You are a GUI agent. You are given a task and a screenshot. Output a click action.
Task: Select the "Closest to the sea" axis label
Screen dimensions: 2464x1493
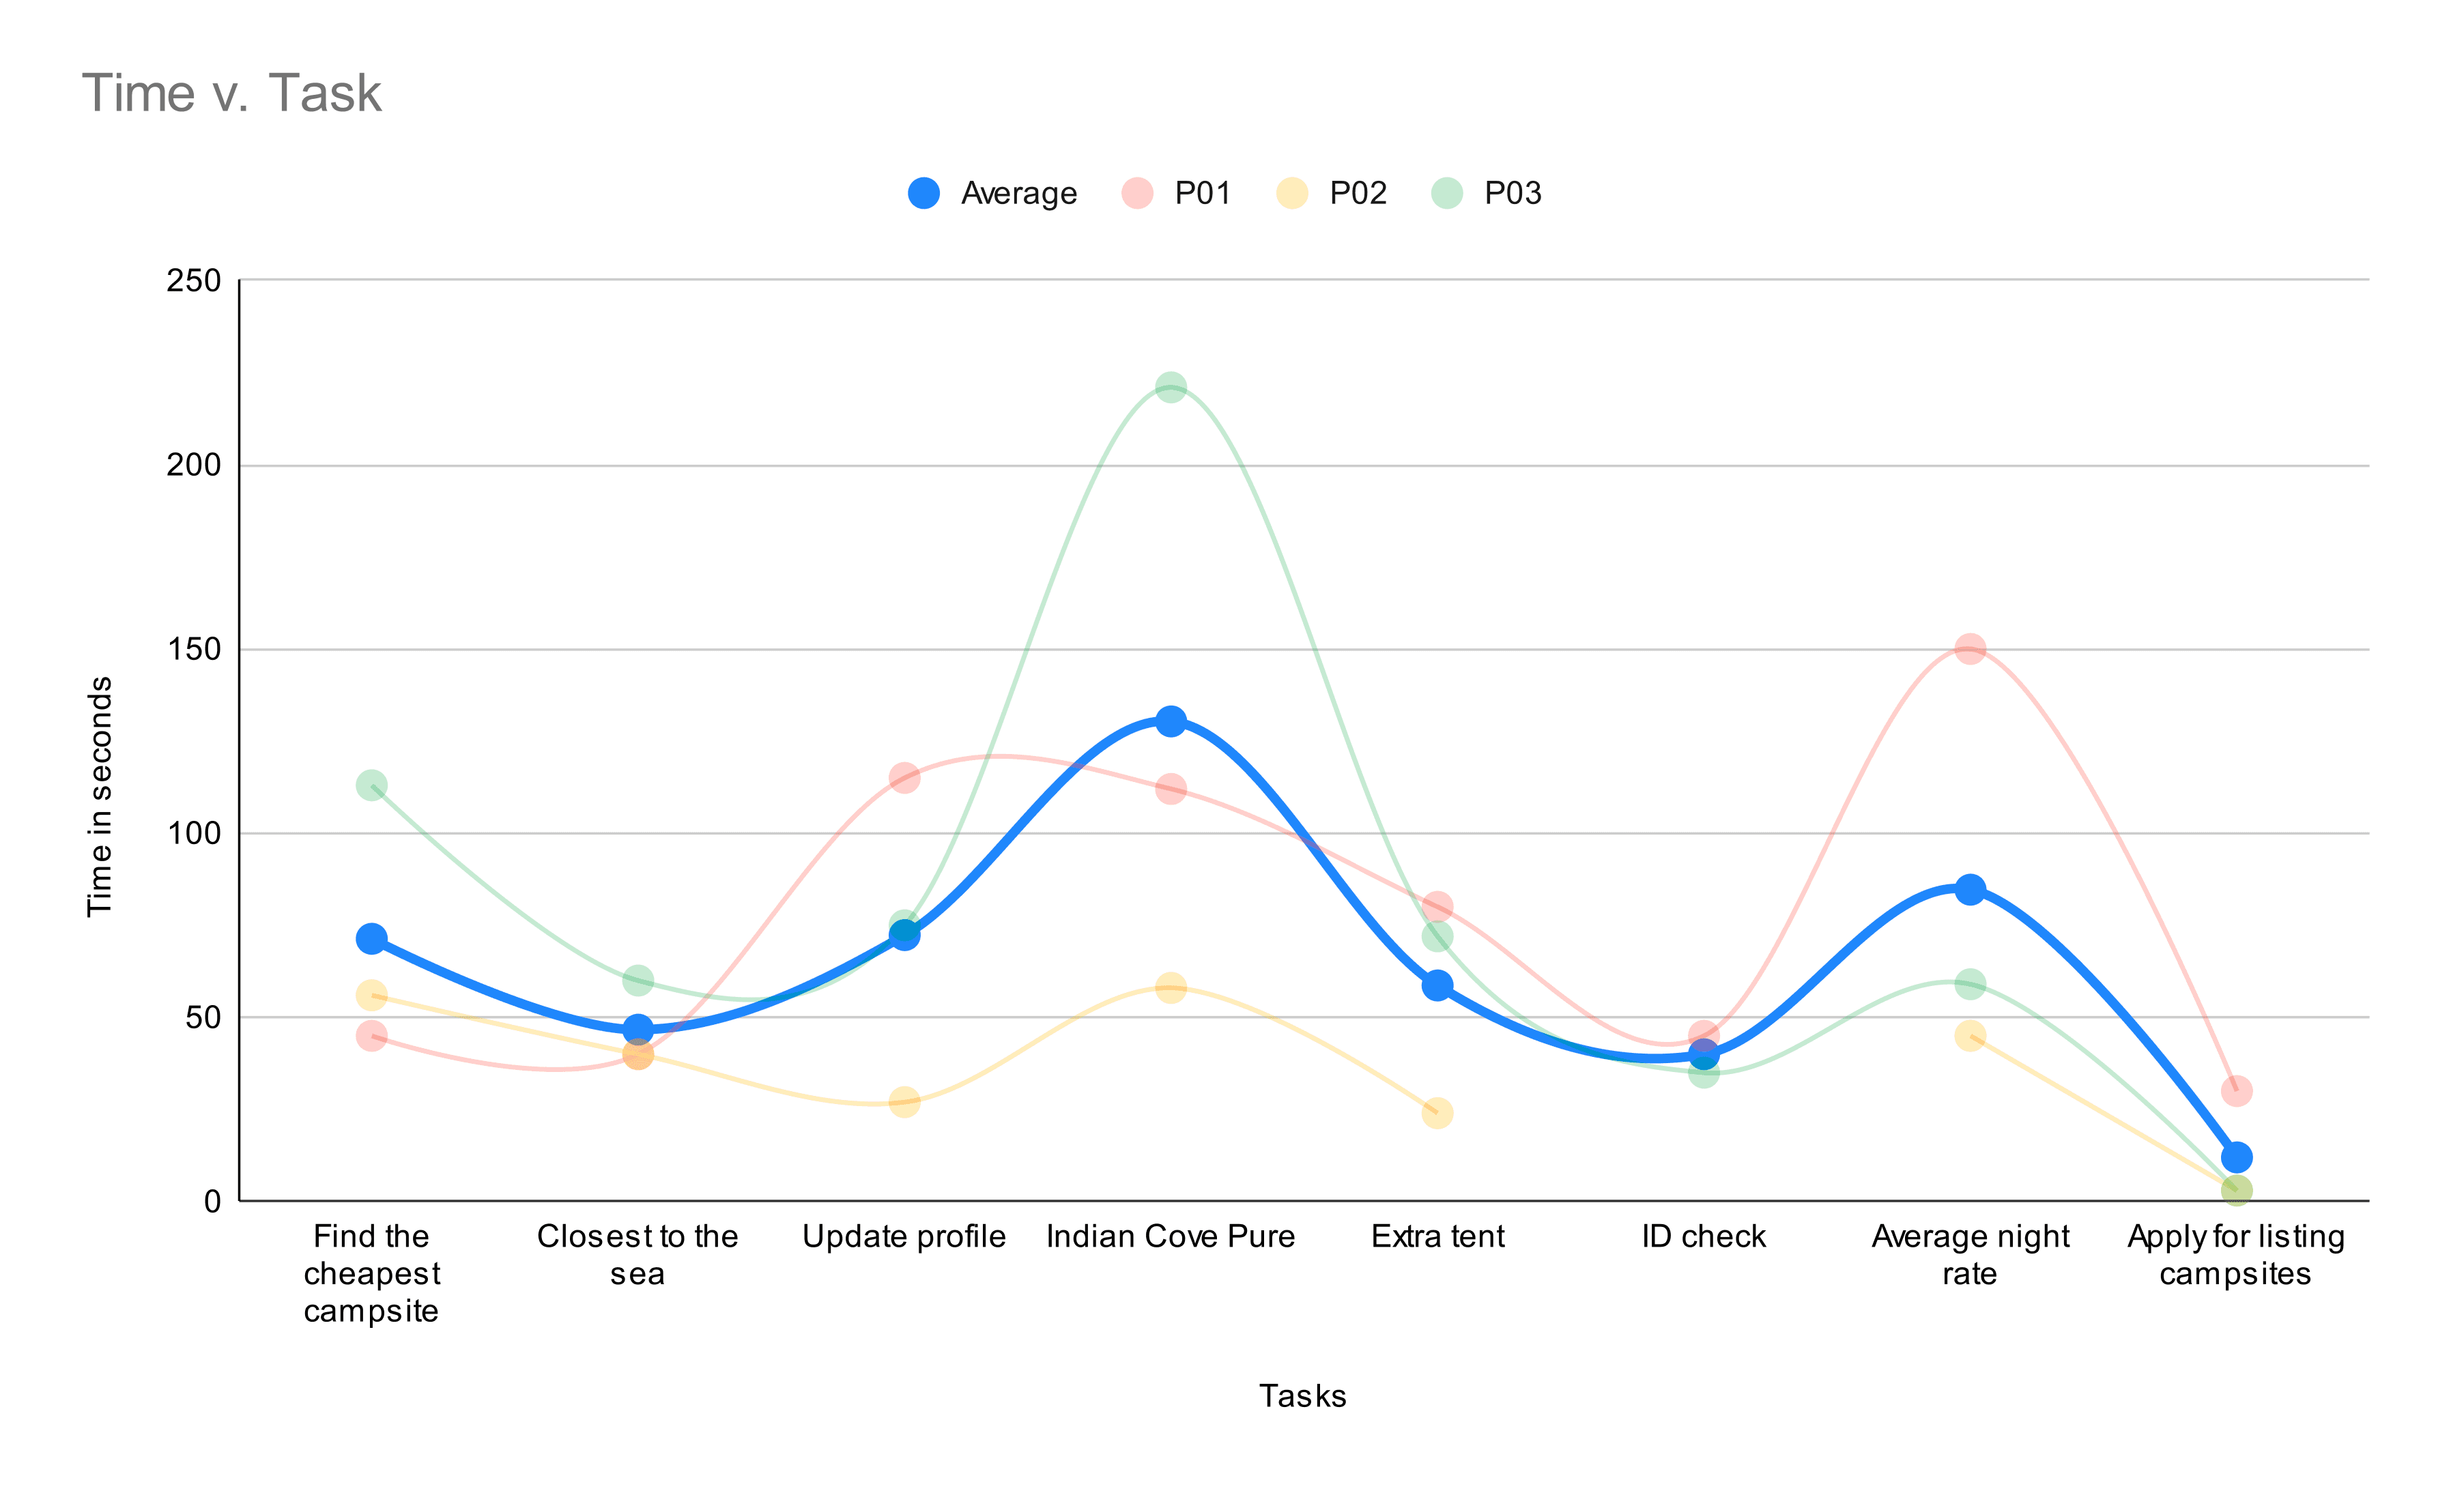point(637,1255)
